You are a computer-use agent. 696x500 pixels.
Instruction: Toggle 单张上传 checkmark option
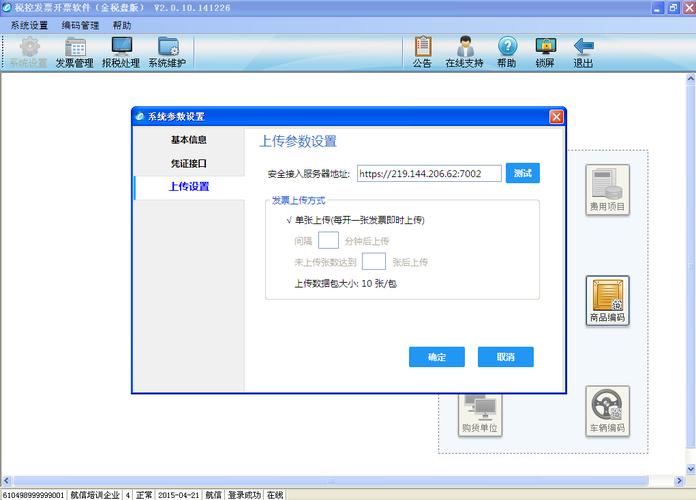click(356, 220)
